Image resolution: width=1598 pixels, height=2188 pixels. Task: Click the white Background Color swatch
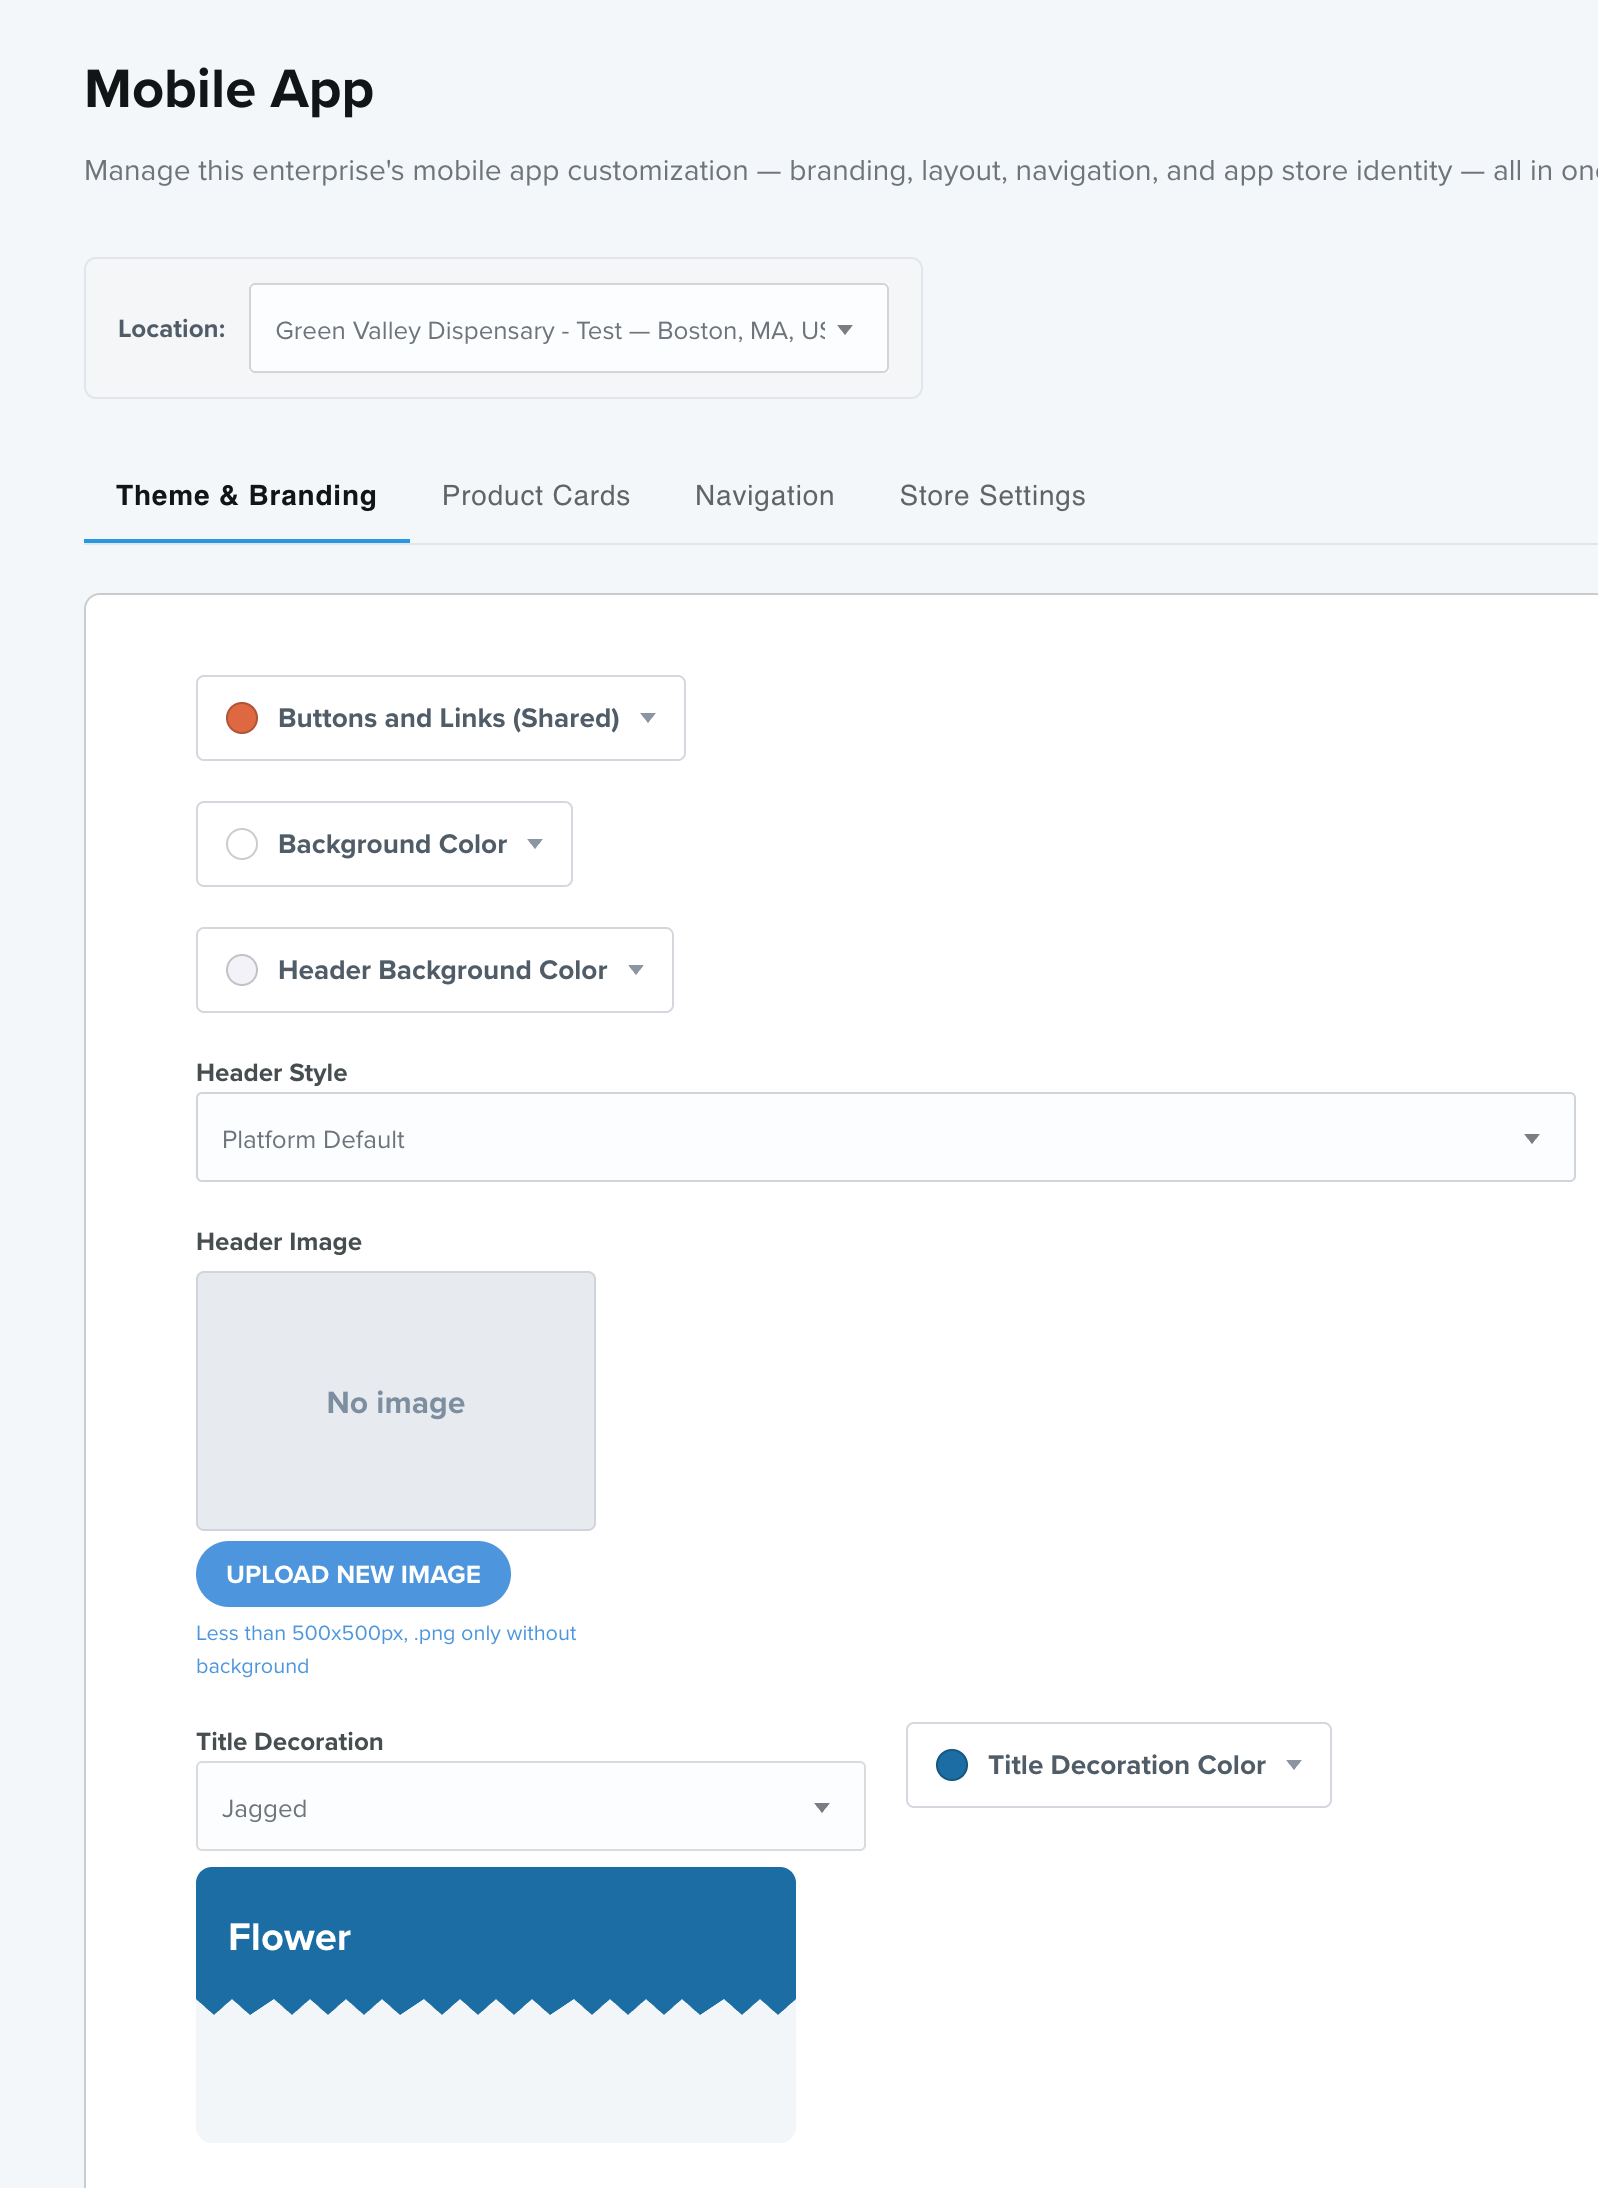(242, 844)
